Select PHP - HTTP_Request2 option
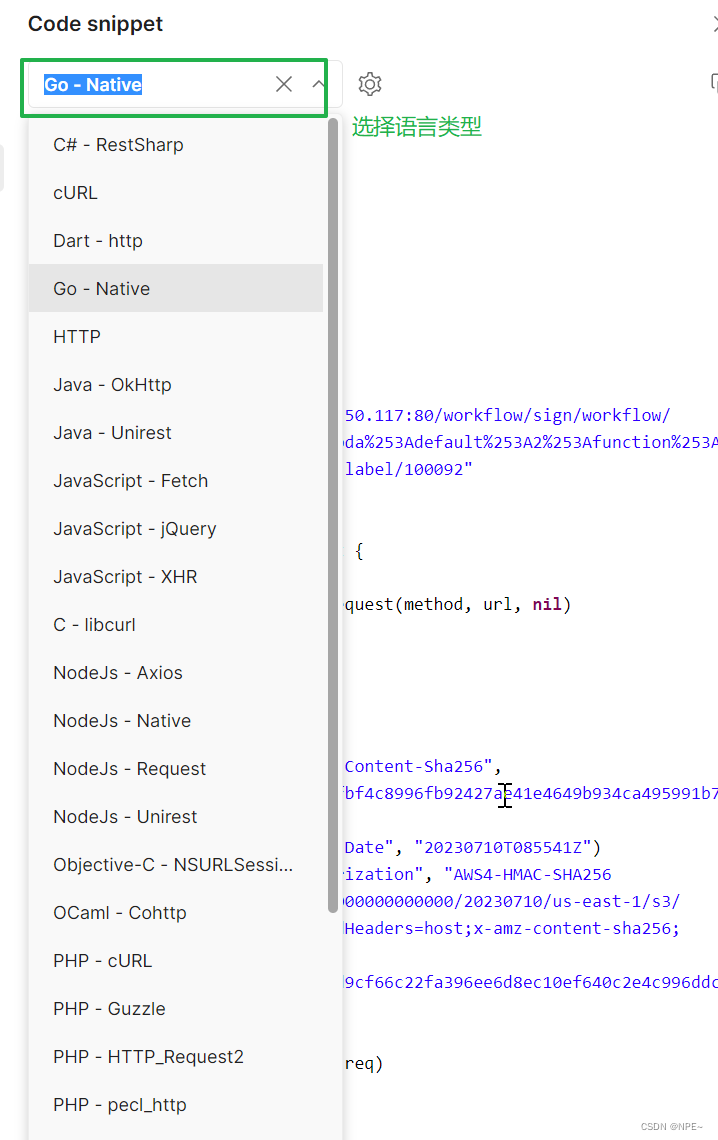 tap(176, 1056)
